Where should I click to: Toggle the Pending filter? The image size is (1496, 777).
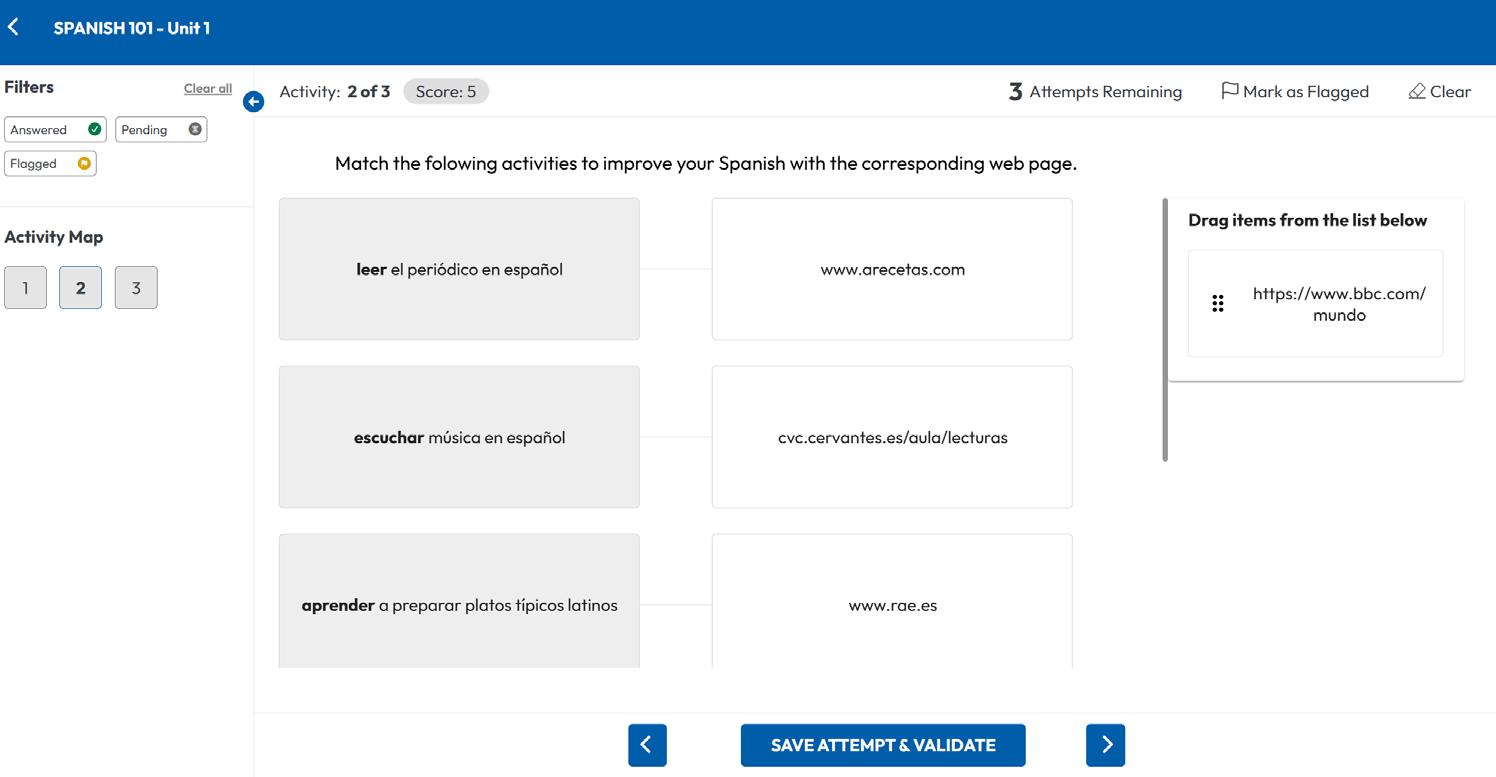161,130
